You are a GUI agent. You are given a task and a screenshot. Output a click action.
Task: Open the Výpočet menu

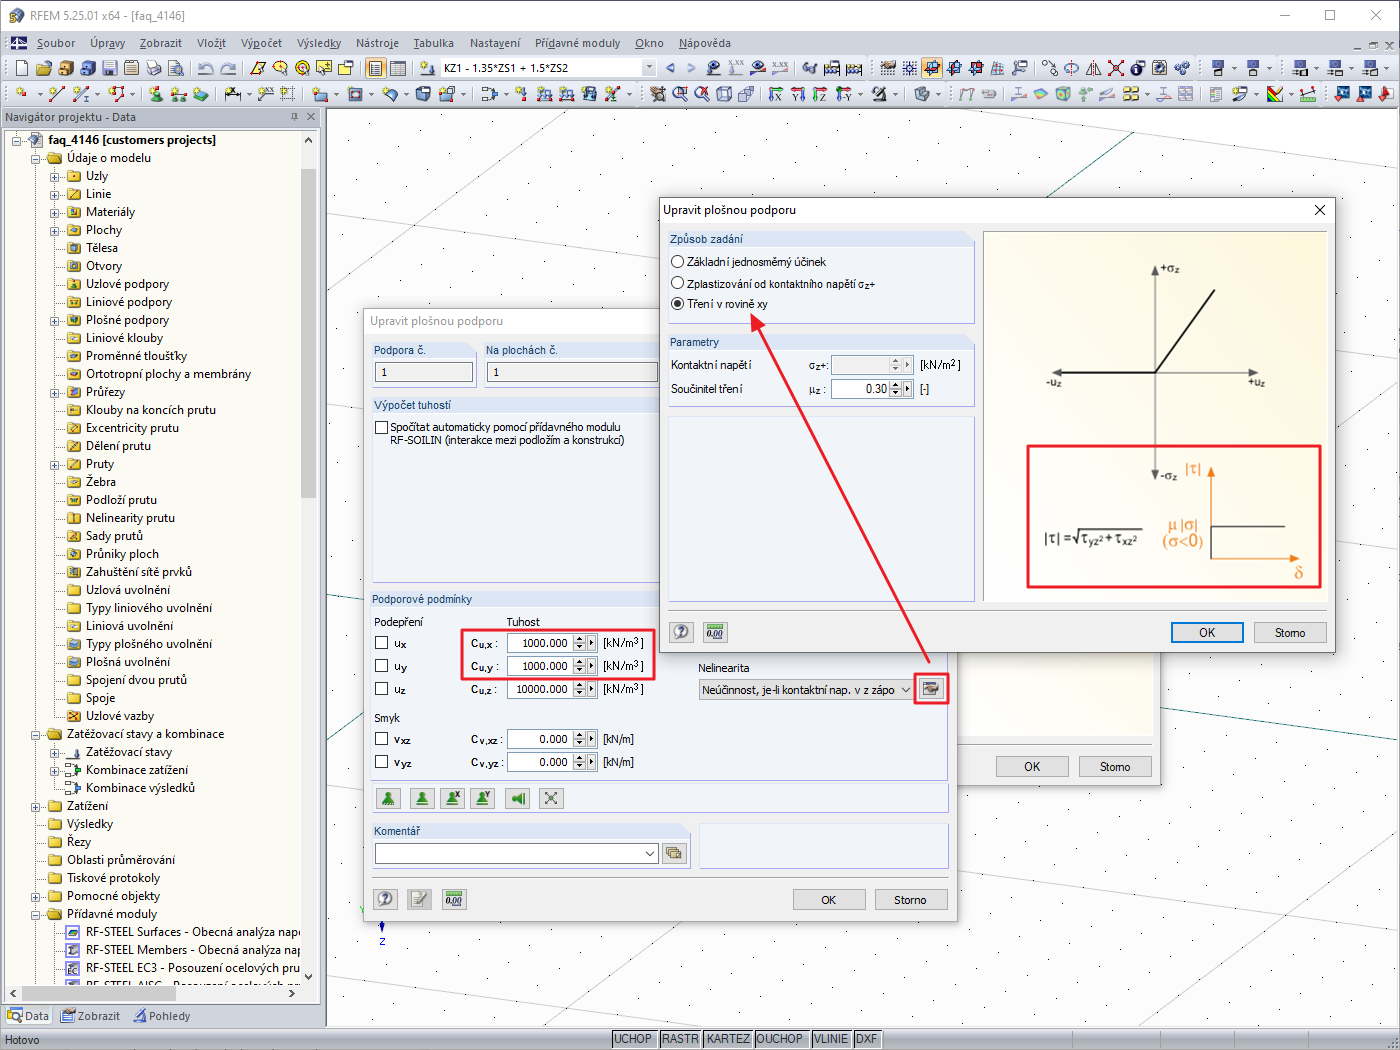point(261,43)
